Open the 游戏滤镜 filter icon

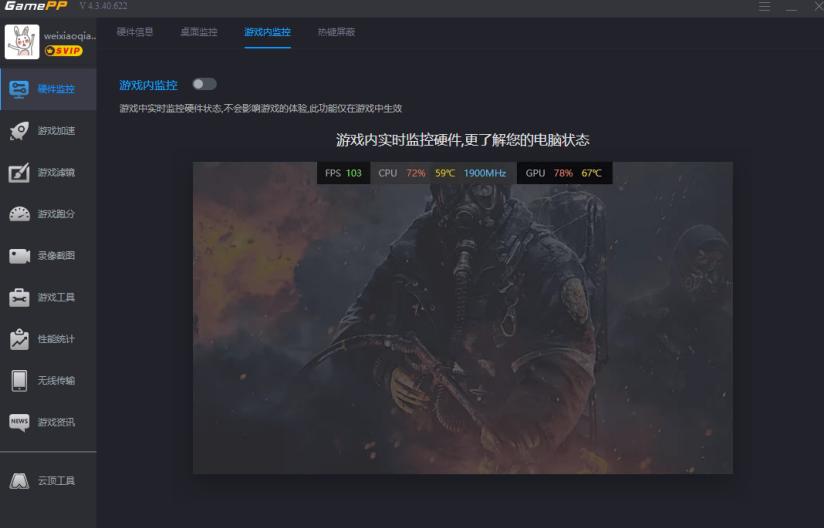[19, 172]
